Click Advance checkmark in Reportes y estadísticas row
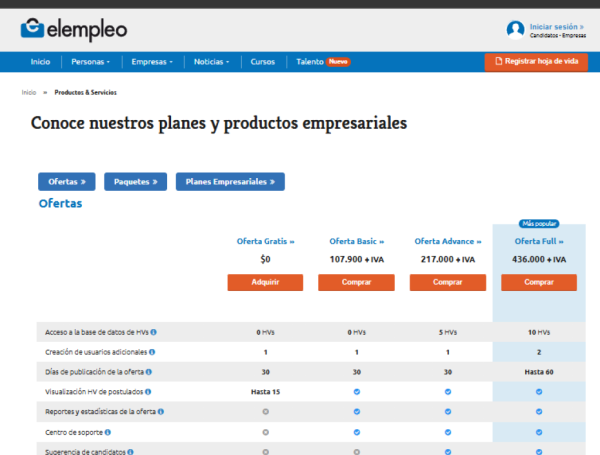This screenshot has height=455, width=600. (448, 412)
